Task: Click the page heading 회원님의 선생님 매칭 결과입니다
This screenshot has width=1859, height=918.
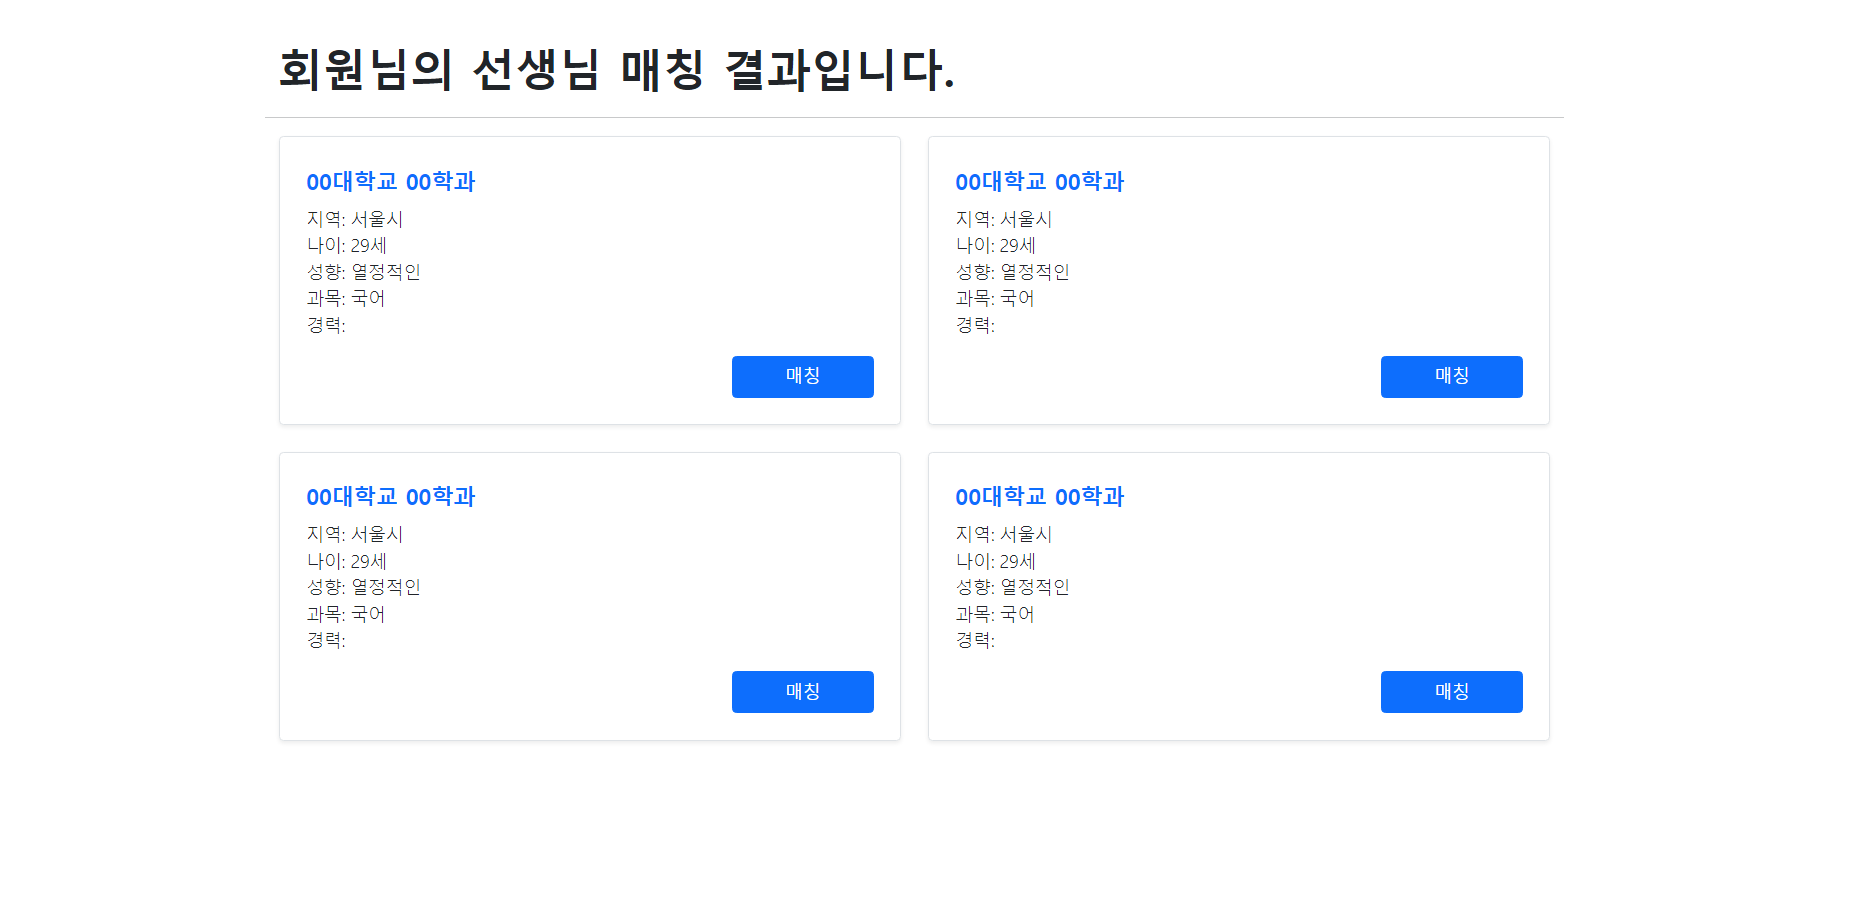Action: point(616,66)
